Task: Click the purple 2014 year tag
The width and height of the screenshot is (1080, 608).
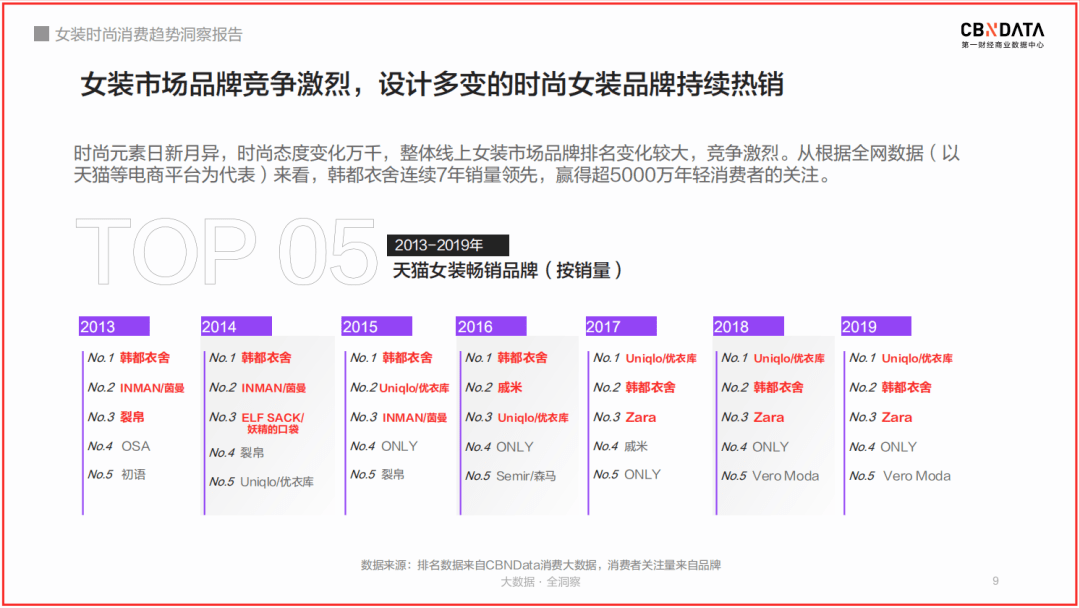Action: [x=236, y=326]
